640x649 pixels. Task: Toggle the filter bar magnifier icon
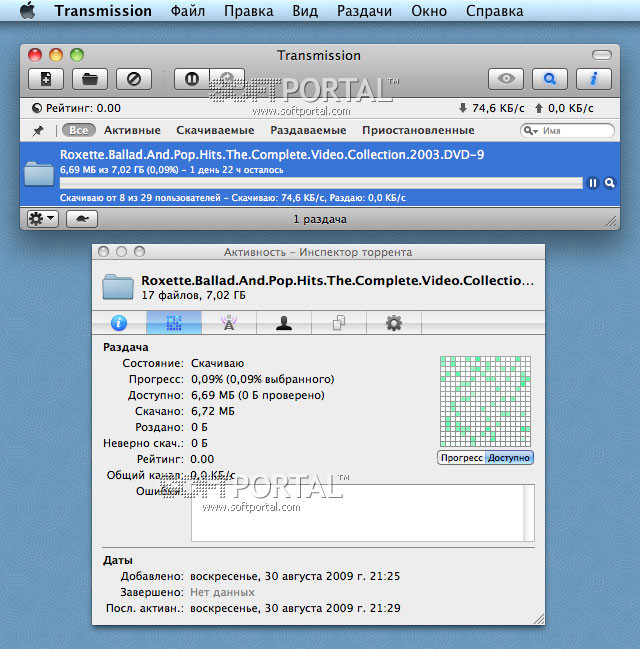coord(550,79)
